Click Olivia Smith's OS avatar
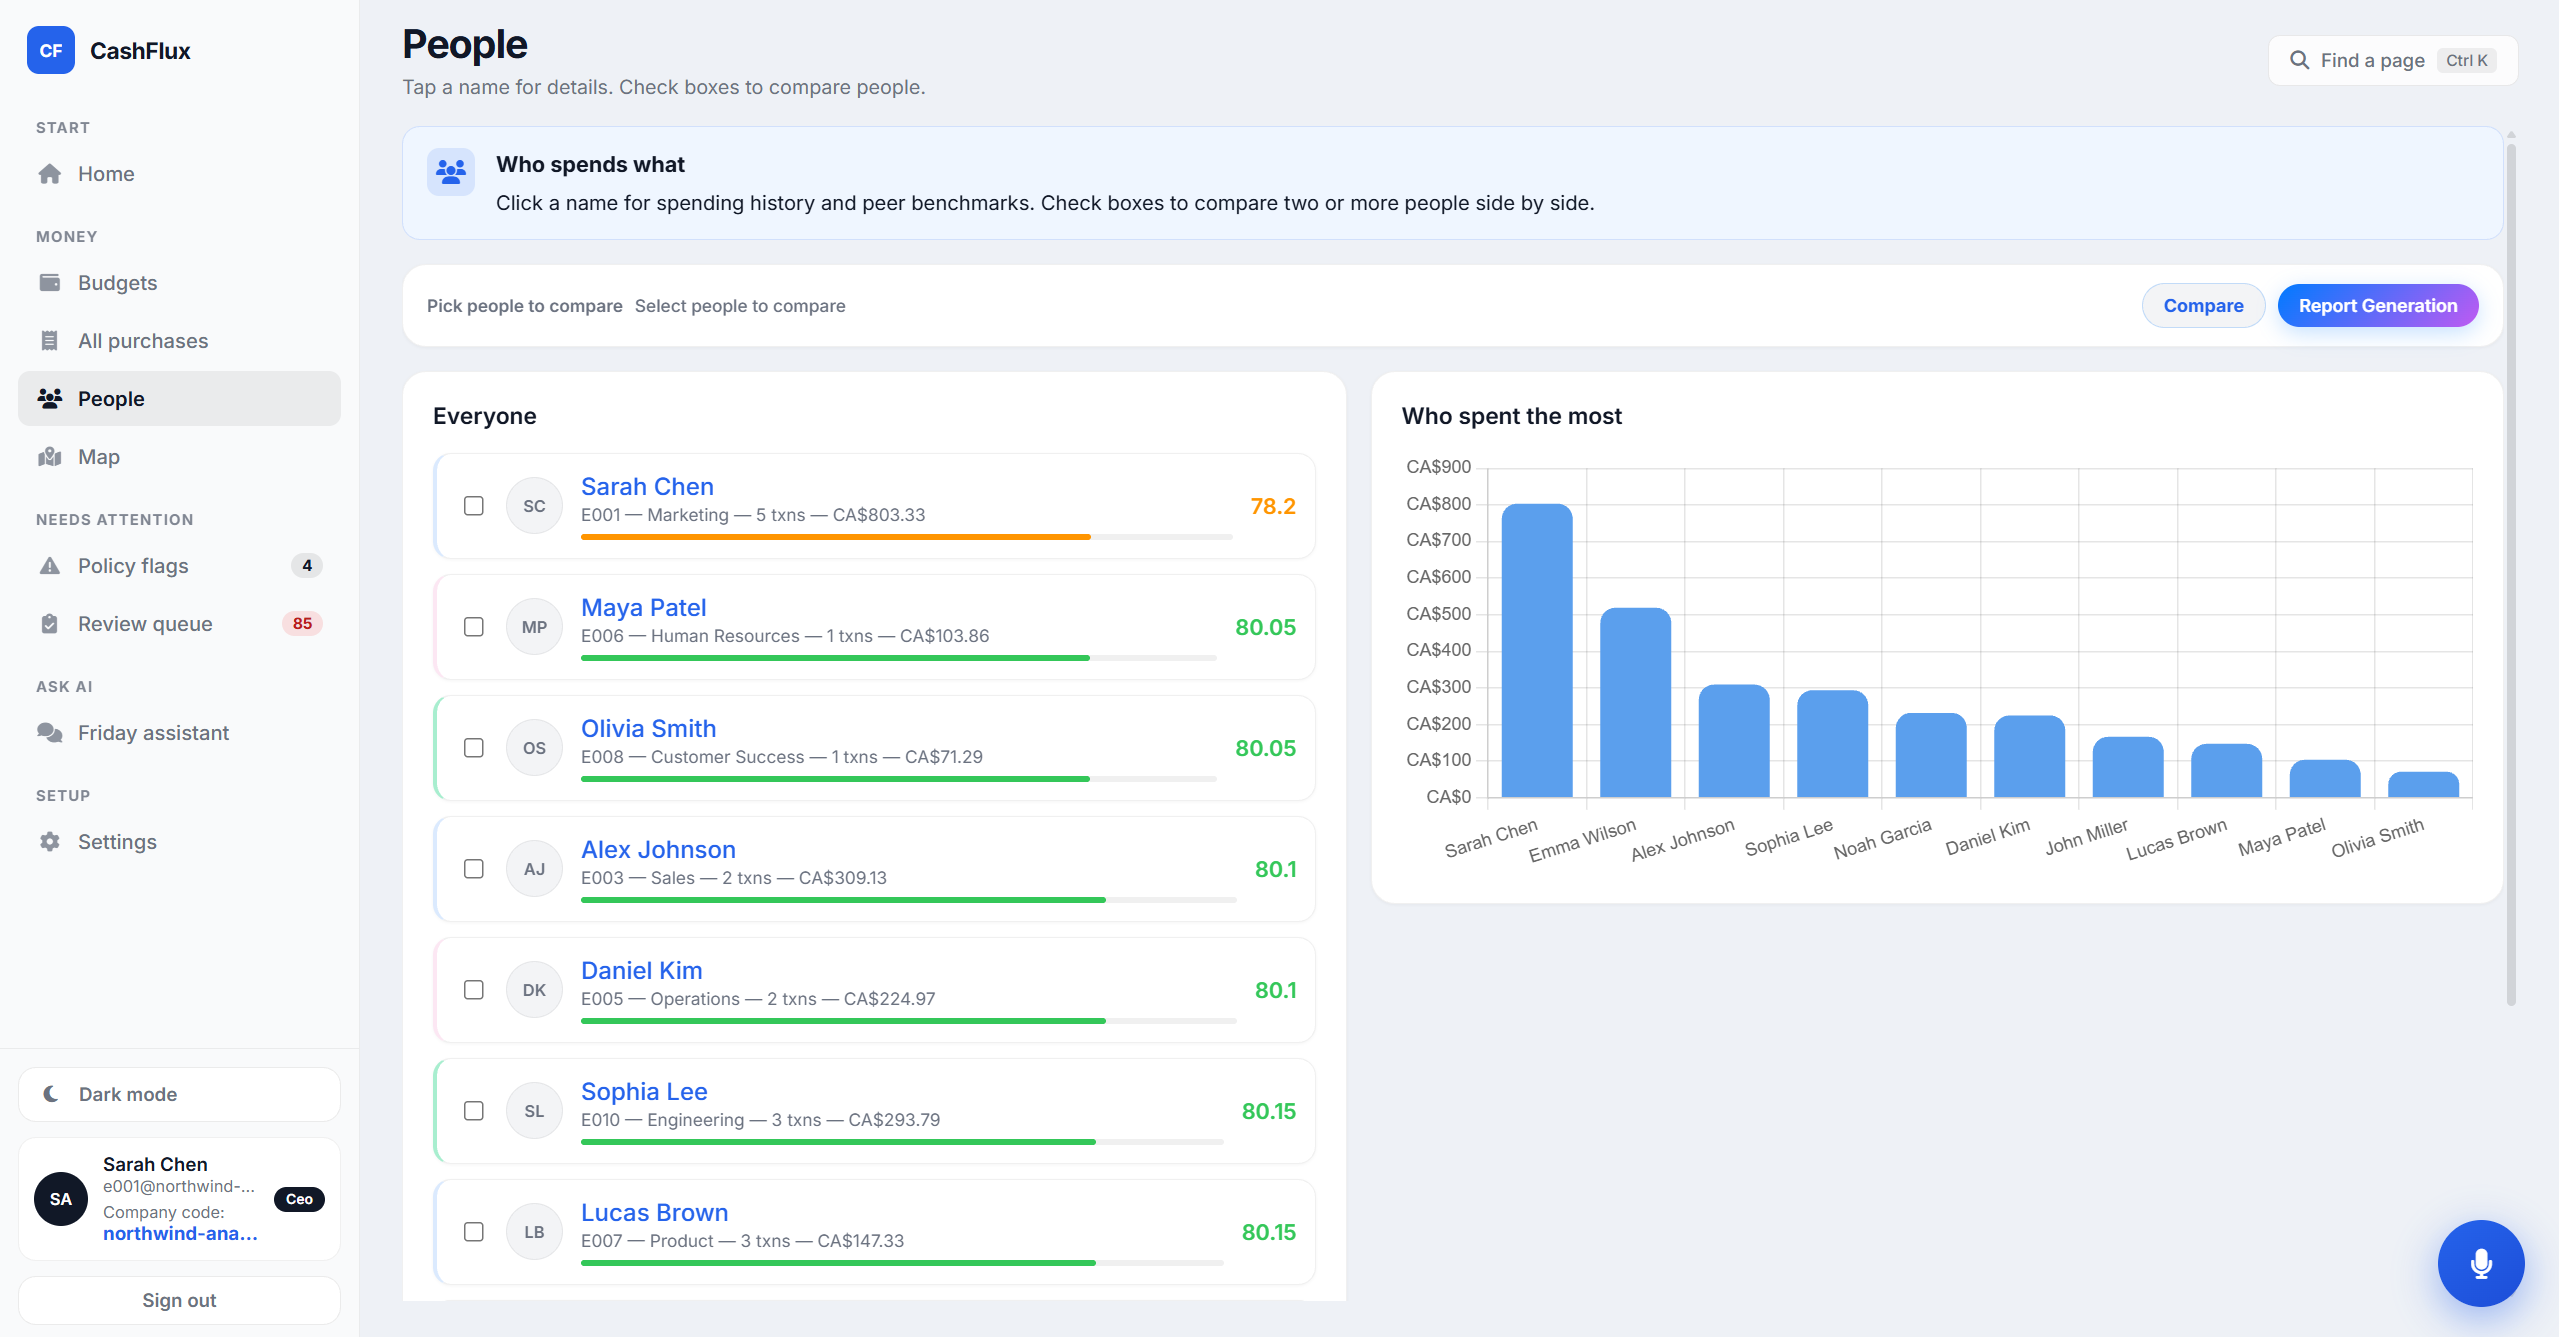Viewport: 2559px width, 1337px height. pyautogui.click(x=535, y=748)
